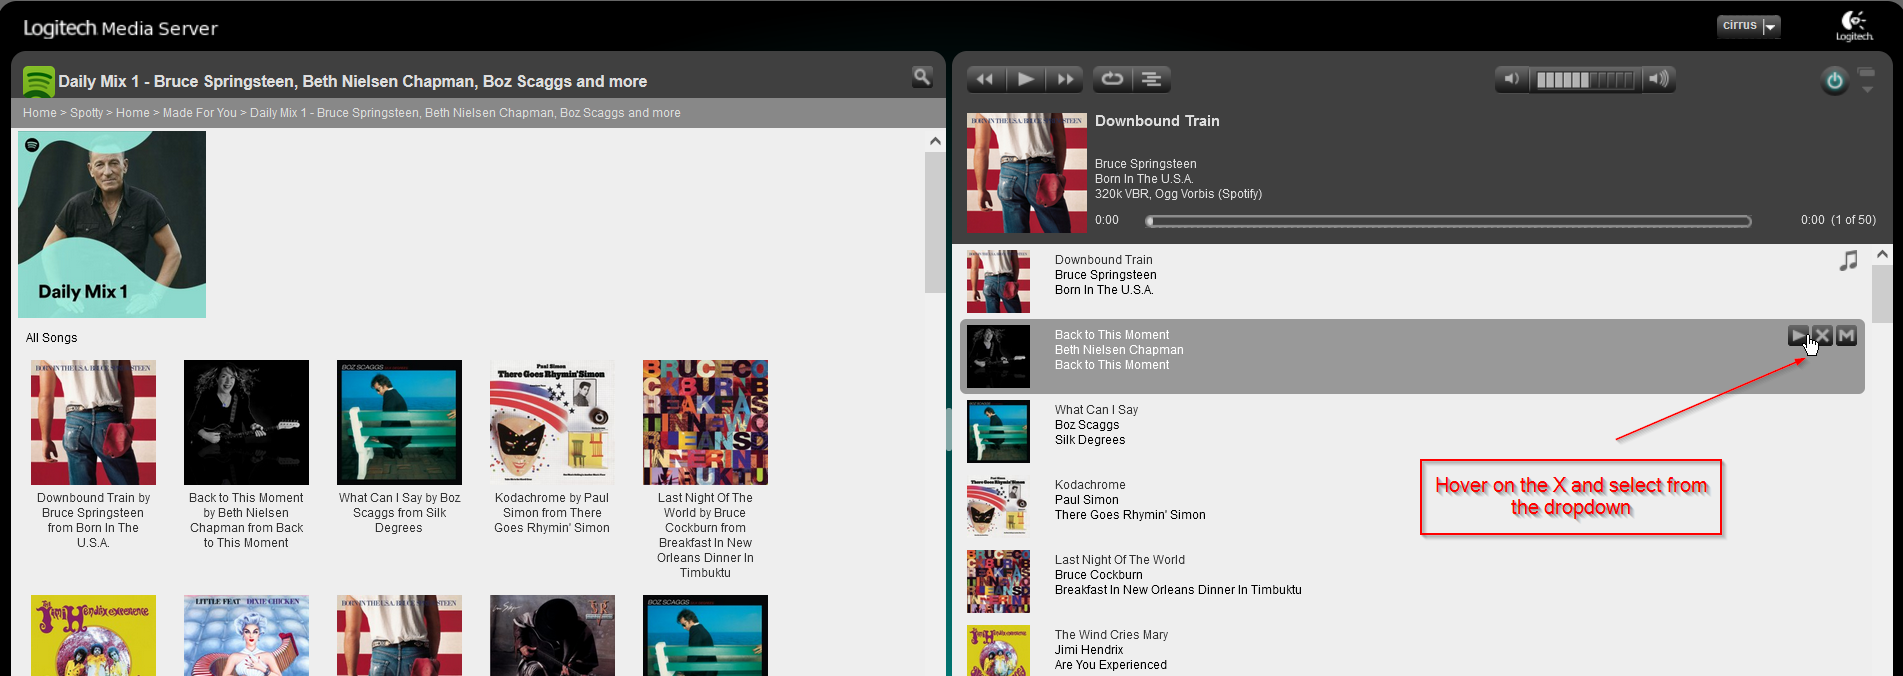Select What Can I Say in playlist
Screen dimensions: 1903x676
(x=1096, y=410)
